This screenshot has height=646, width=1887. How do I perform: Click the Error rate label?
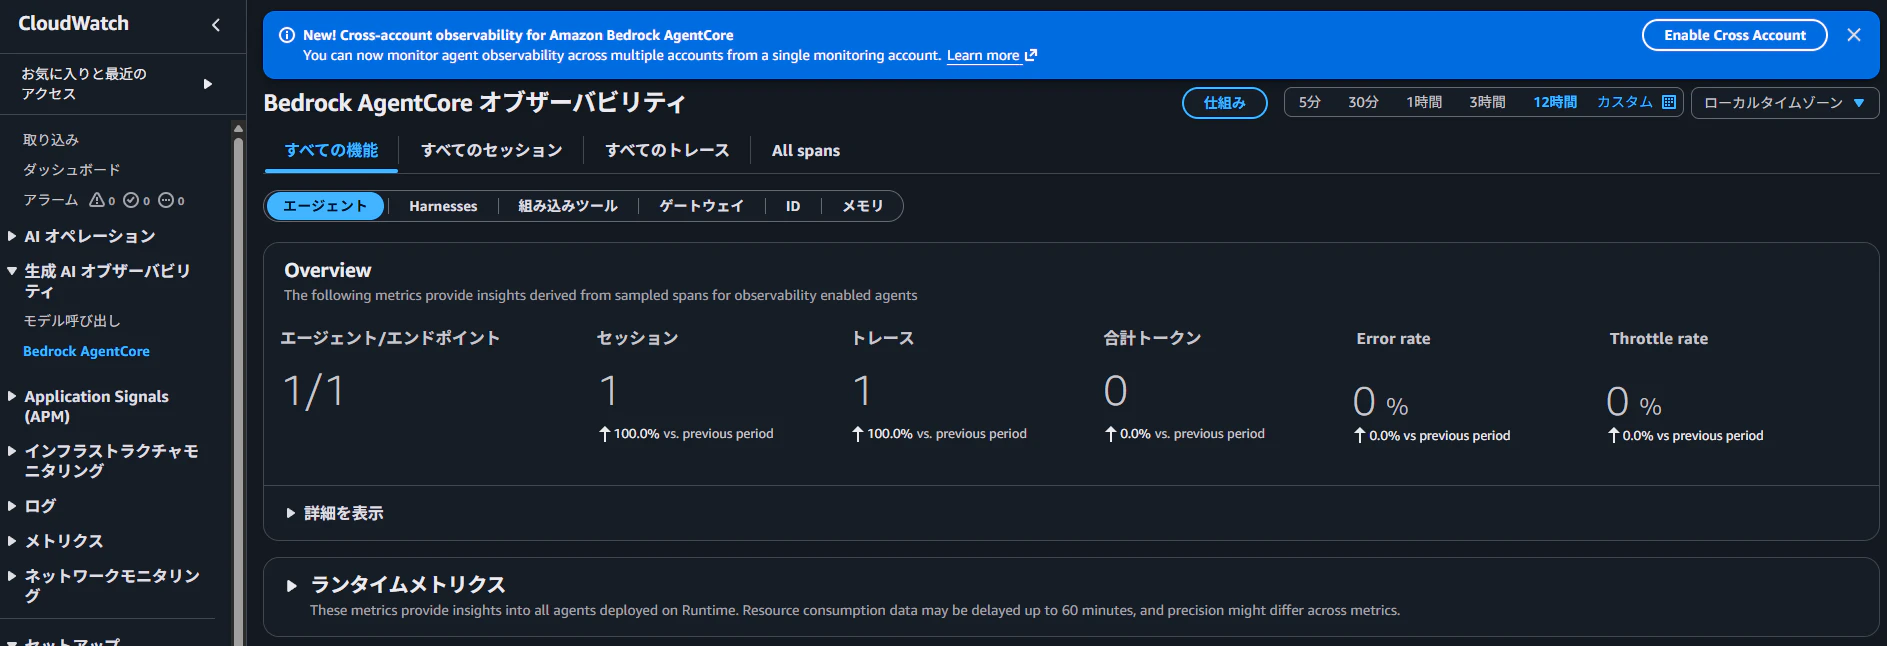[x=1393, y=338]
